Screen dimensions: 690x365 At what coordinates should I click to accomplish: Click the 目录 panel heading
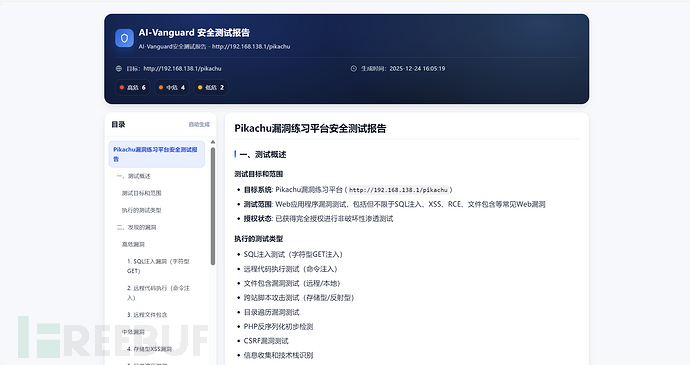coord(118,125)
